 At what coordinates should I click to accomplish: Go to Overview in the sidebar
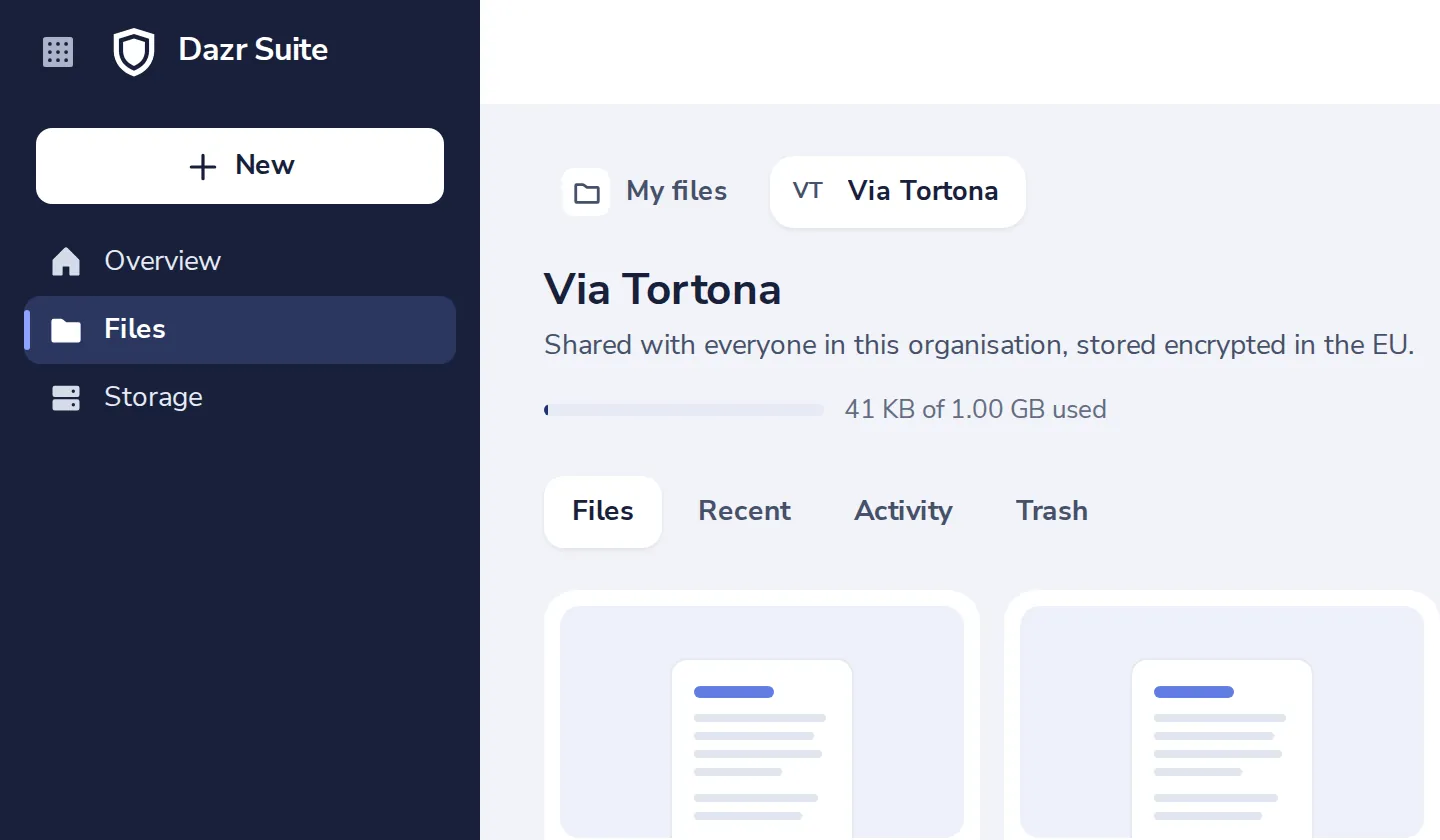[240, 261]
